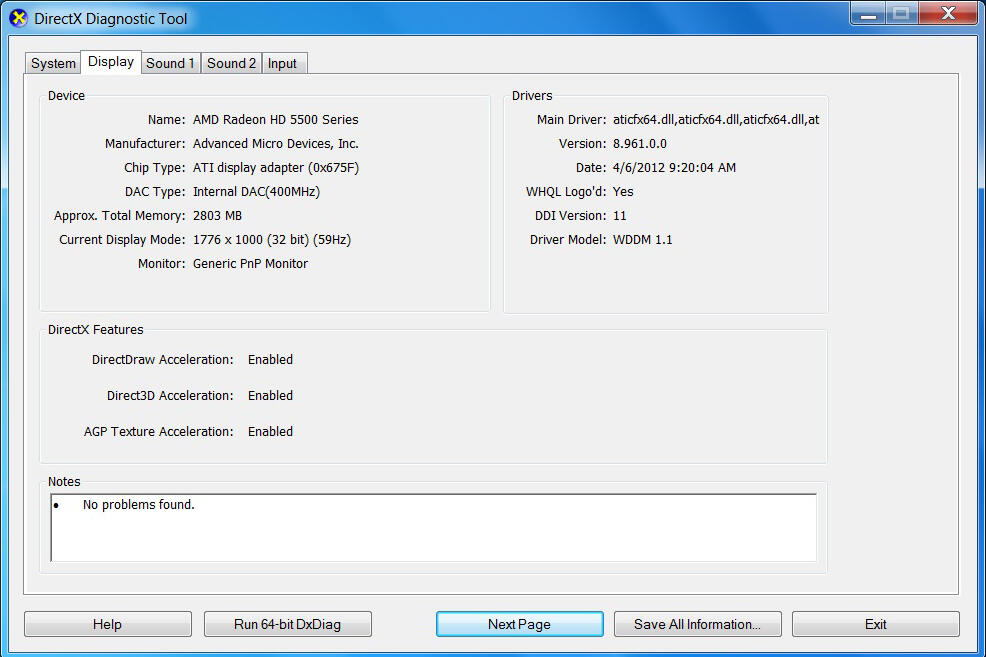Image resolution: width=986 pixels, height=657 pixels.
Task: Open the Sound 1 tab
Action: 170,63
